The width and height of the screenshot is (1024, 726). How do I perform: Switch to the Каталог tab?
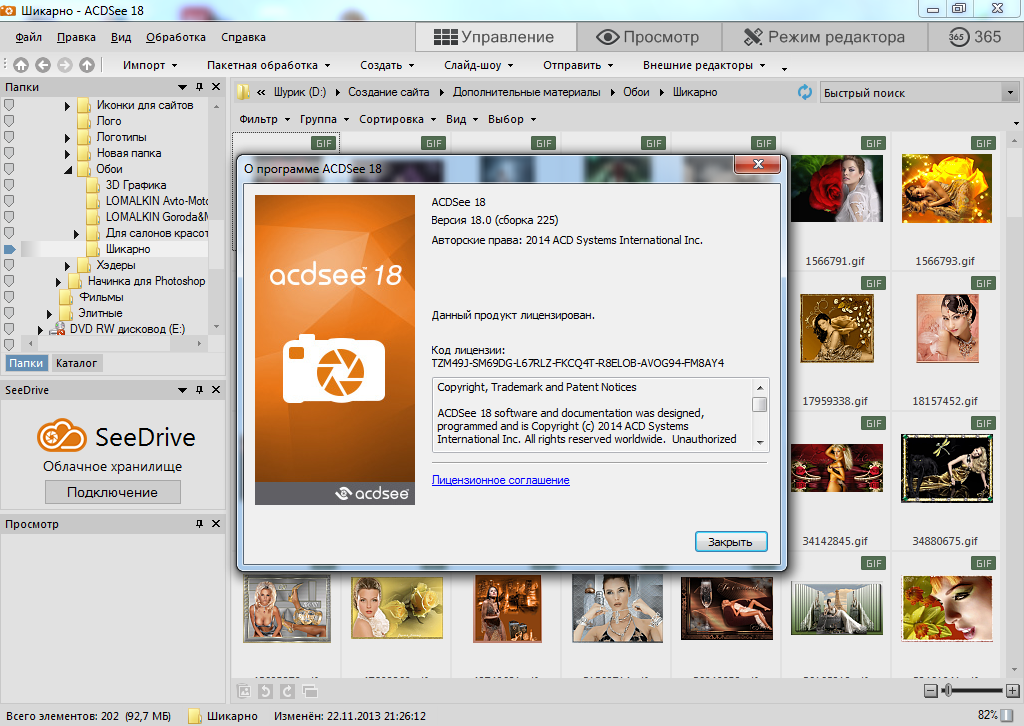(x=76, y=363)
